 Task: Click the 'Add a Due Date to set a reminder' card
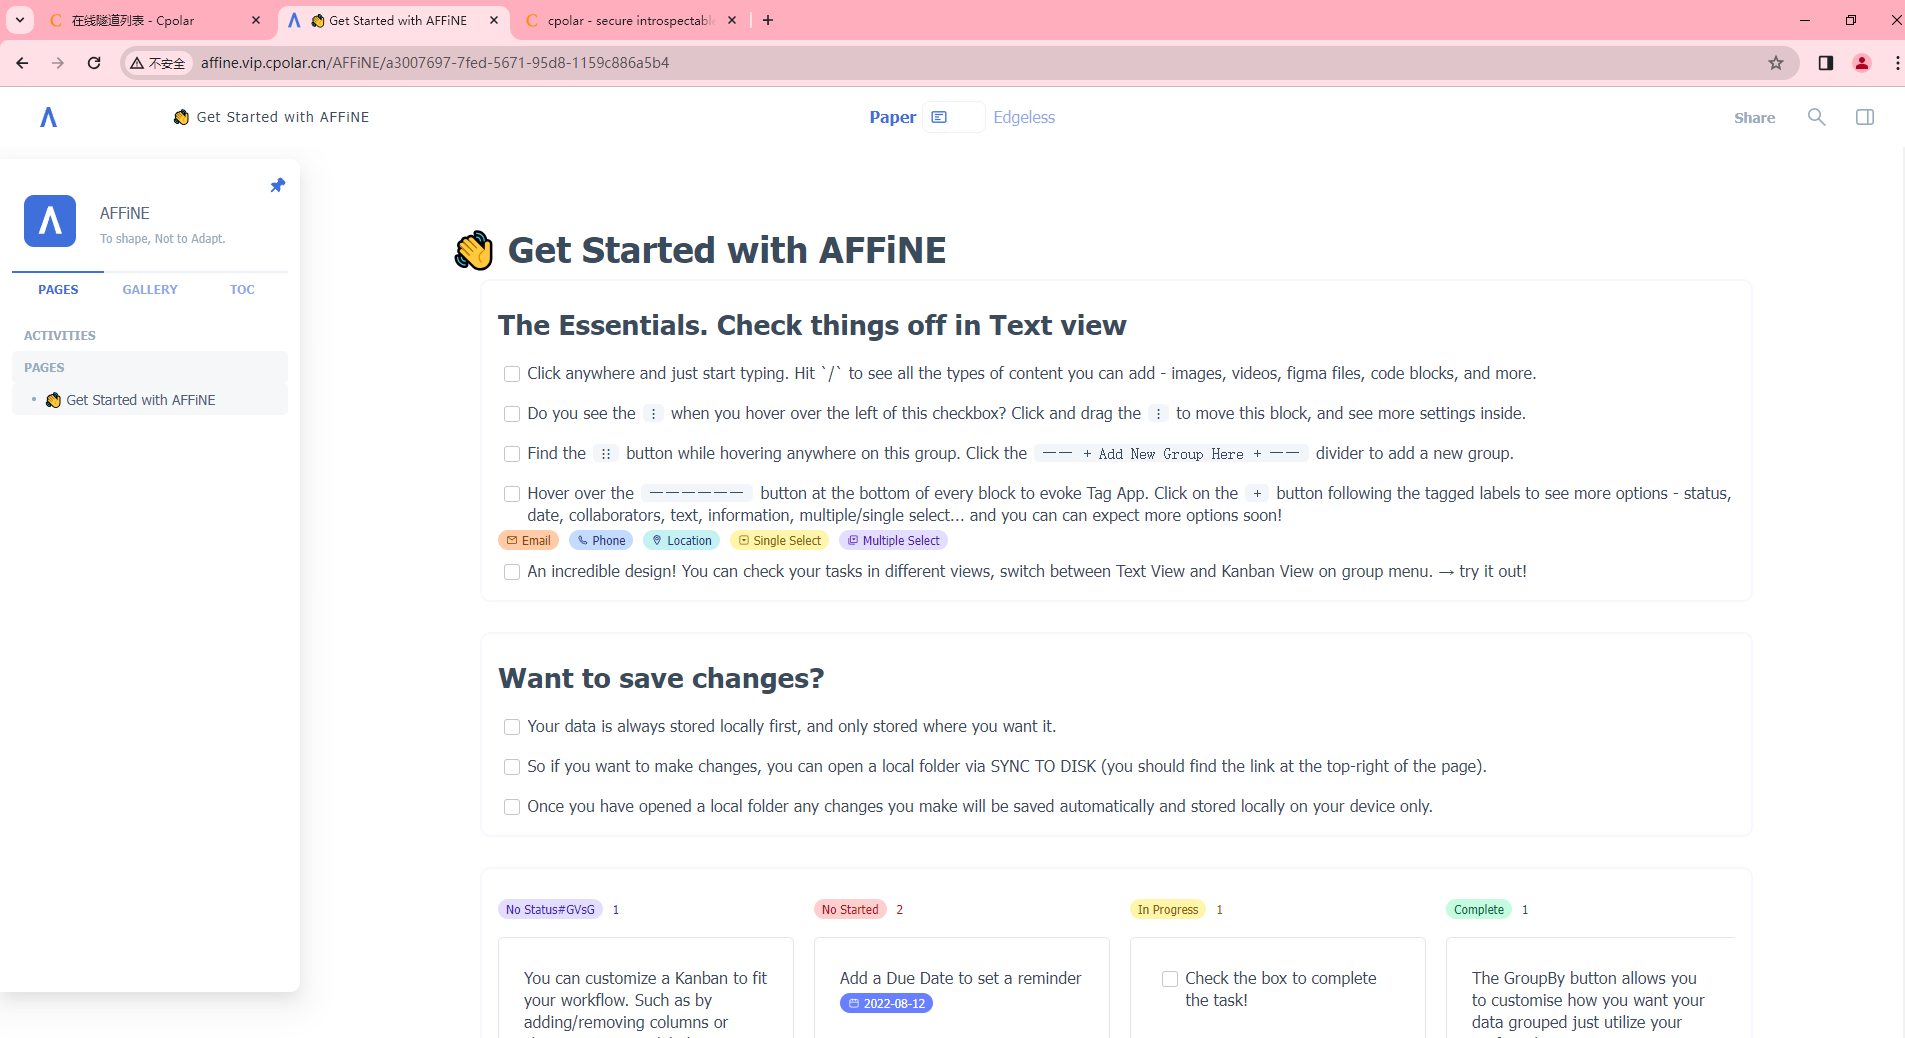[961, 988]
